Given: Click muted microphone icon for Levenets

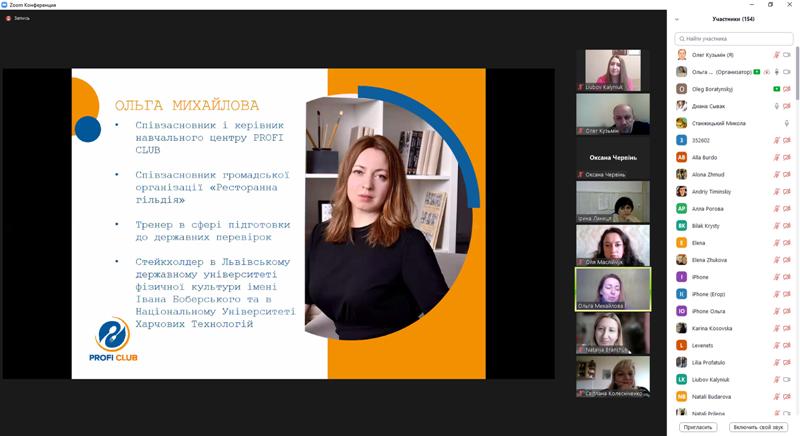Looking at the screenshot, I should [777, 345].
